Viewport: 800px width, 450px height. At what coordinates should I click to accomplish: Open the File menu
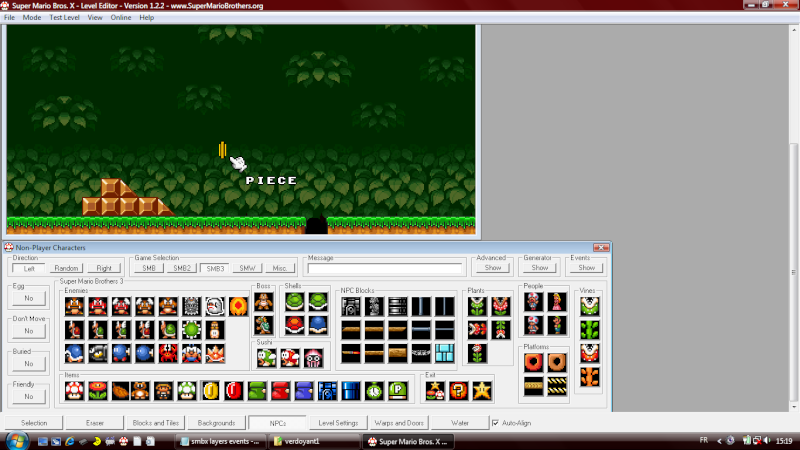[9, 17]
